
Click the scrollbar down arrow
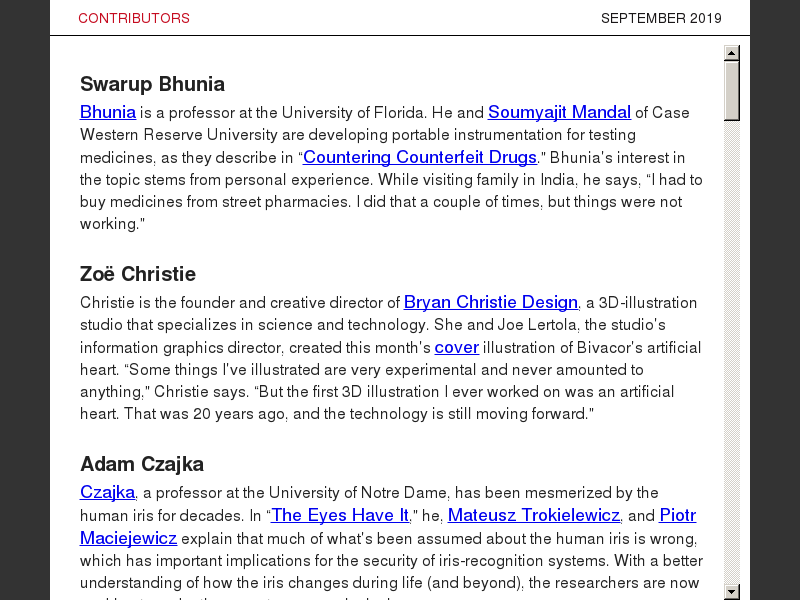click(x=732, y=592)
